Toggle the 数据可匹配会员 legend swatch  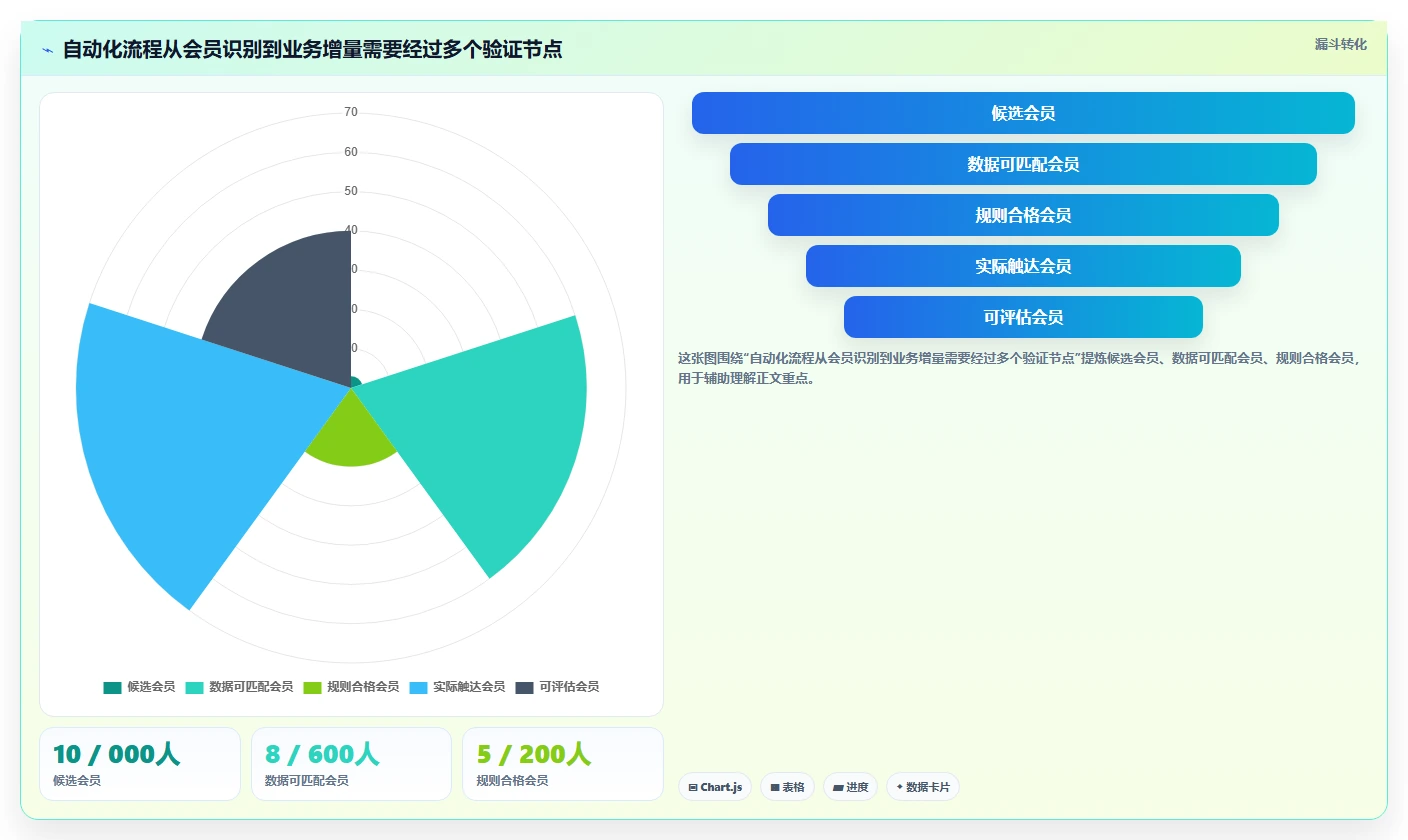pyautogui.click(x=194, y=687)
